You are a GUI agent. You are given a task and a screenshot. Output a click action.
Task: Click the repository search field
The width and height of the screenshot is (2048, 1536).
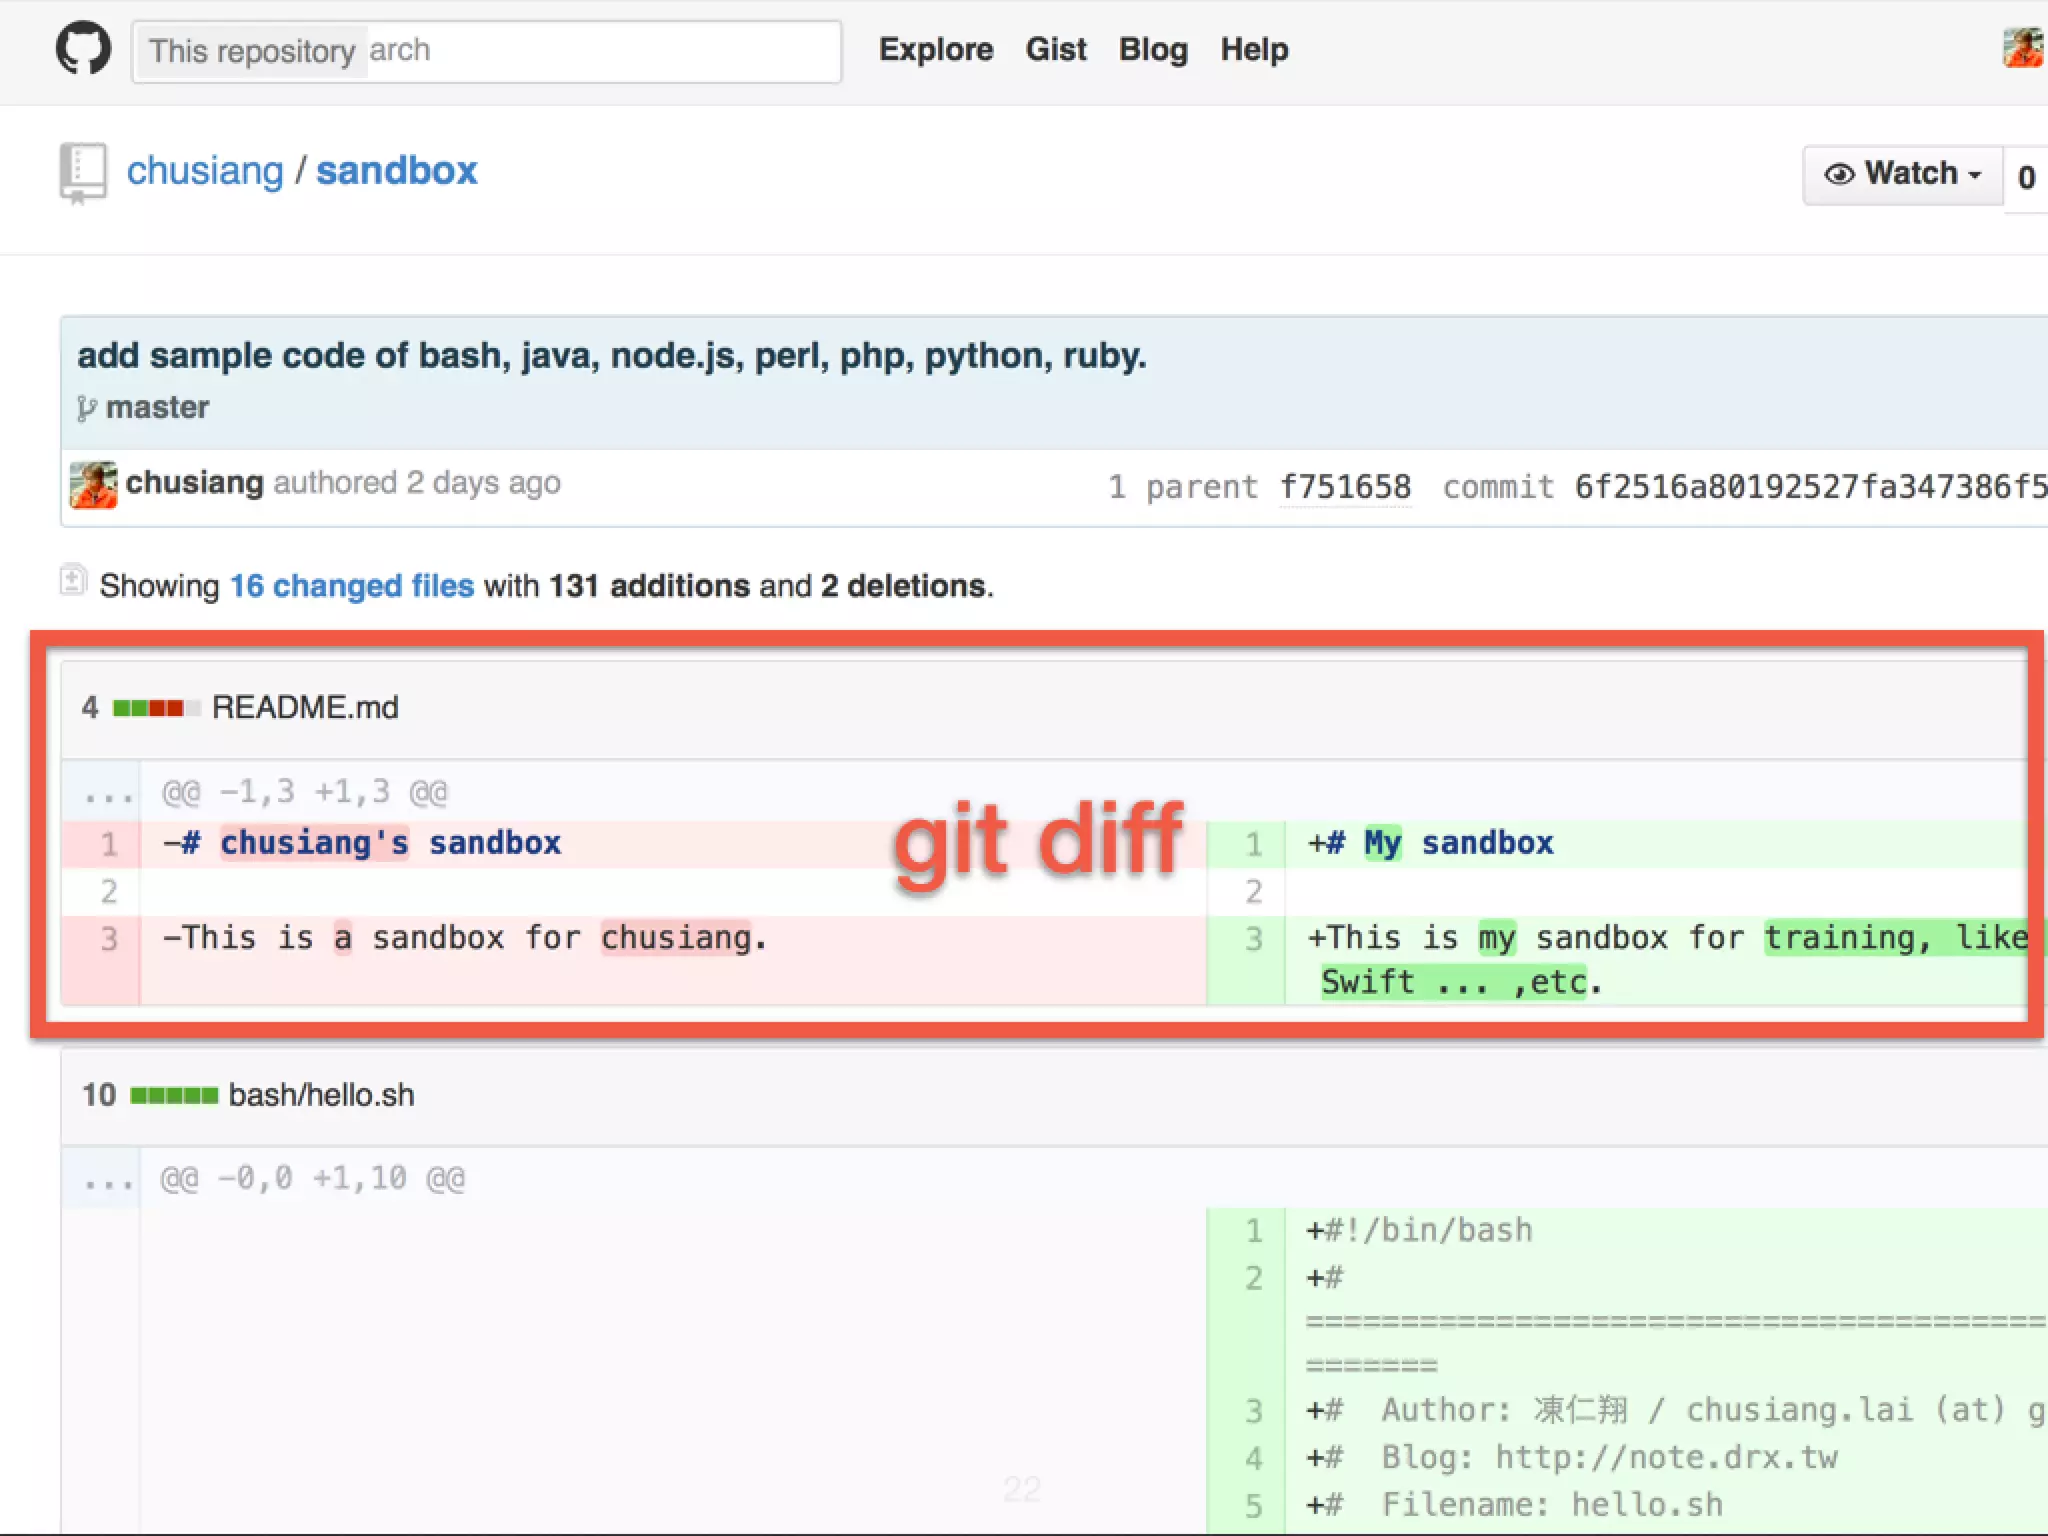(x=600, y=51)
